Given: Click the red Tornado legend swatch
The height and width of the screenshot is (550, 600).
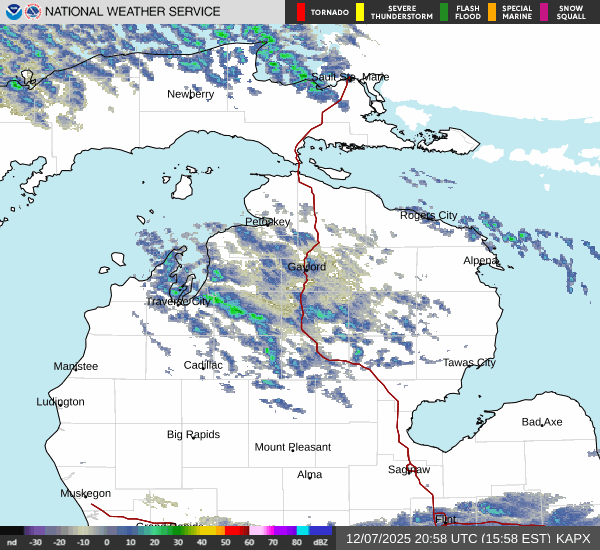Looking at the screenshot, I should 300,12.
